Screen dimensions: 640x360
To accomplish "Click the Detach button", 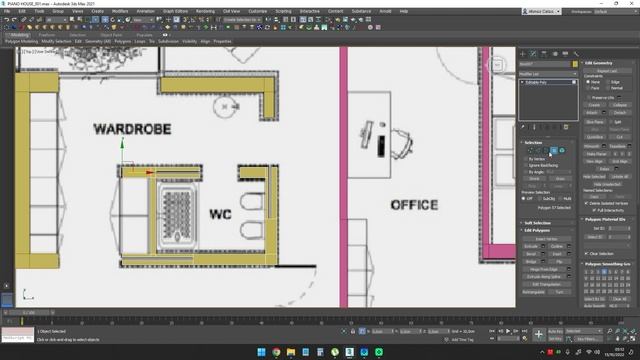I will [620, 112].
